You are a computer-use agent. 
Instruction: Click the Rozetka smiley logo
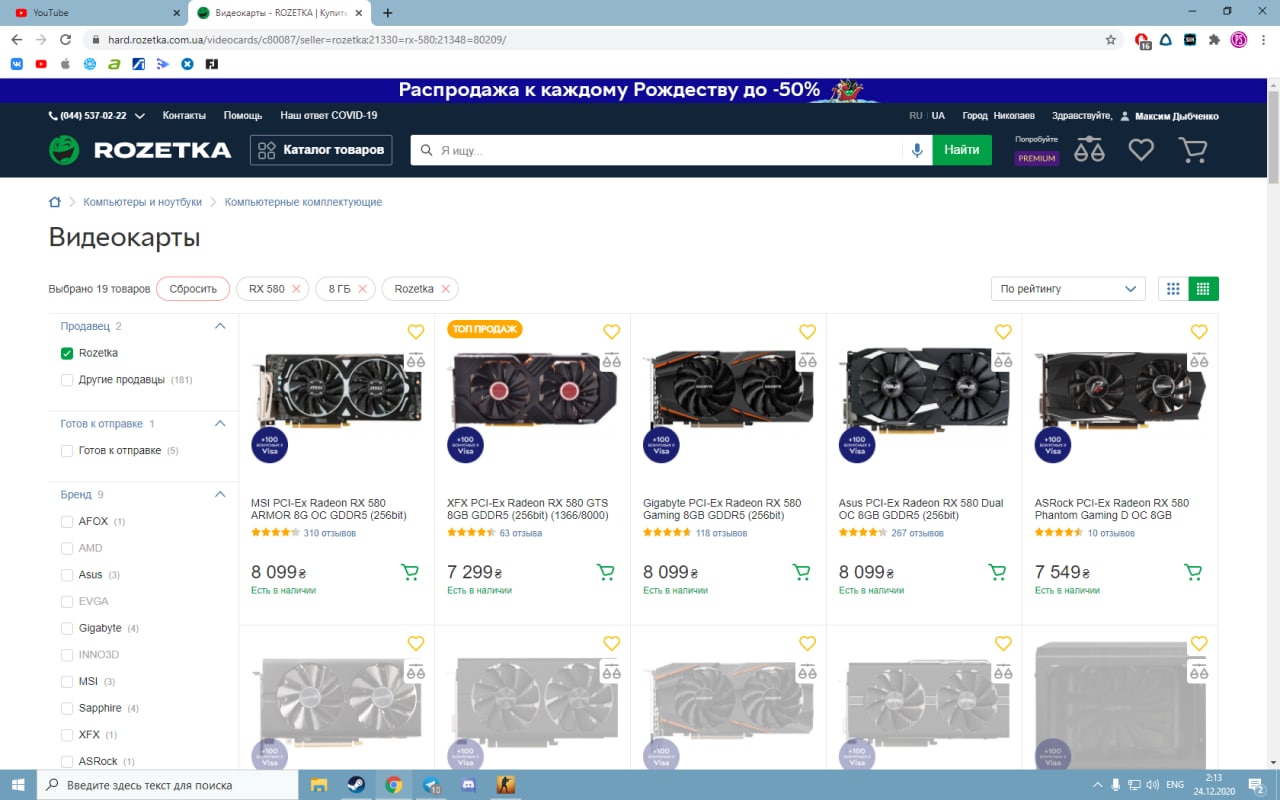[64, 150]
